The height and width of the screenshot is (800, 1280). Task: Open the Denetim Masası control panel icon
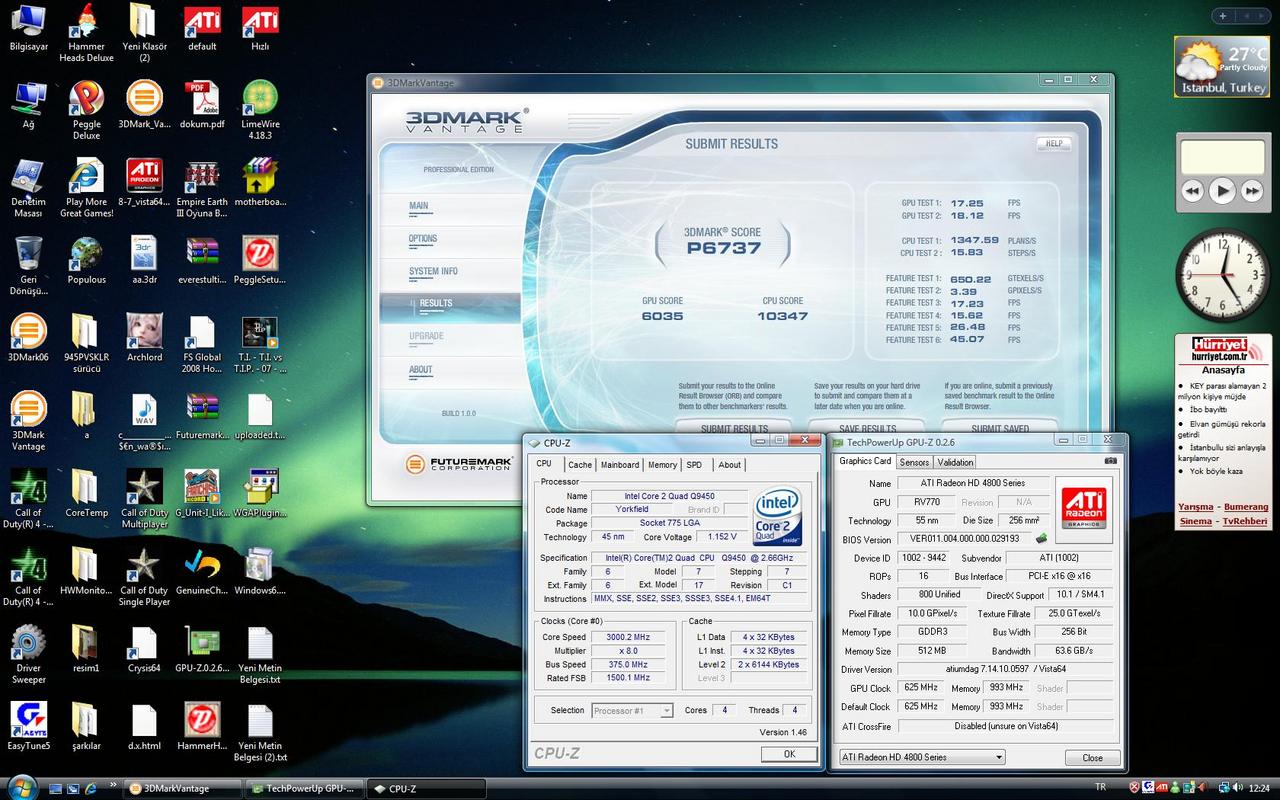[x=28, y=188]
